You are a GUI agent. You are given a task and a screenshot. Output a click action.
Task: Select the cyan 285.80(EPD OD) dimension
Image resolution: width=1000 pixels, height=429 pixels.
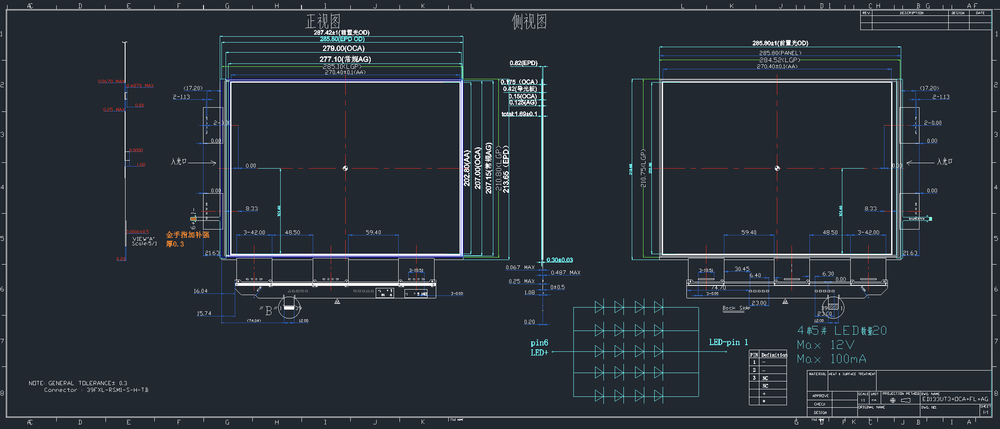342,39
